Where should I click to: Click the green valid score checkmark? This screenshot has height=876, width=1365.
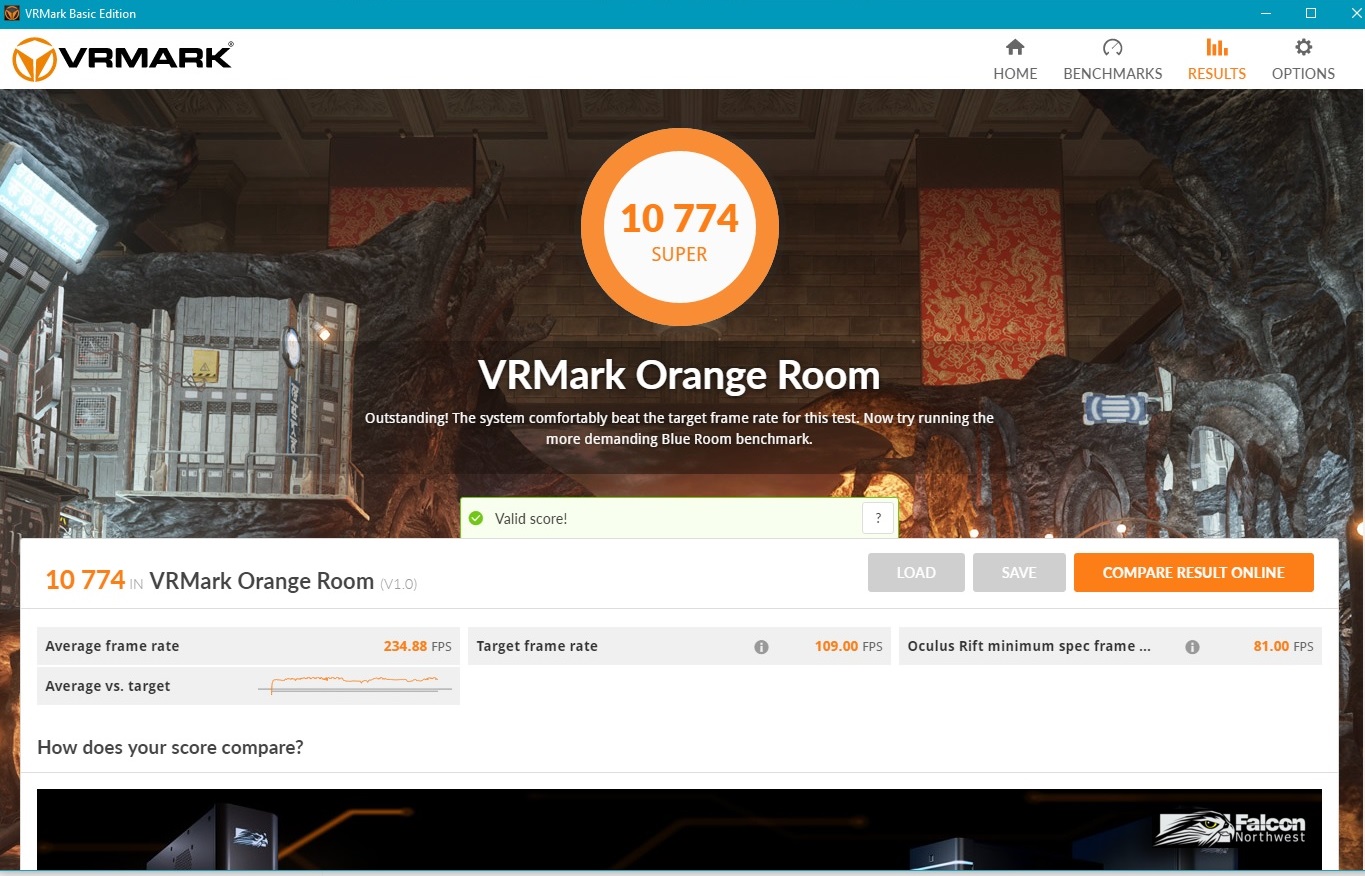tap(476, 518)
